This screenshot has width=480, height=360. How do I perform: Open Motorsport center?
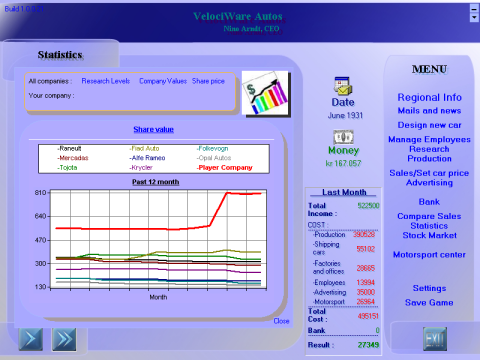429,255
